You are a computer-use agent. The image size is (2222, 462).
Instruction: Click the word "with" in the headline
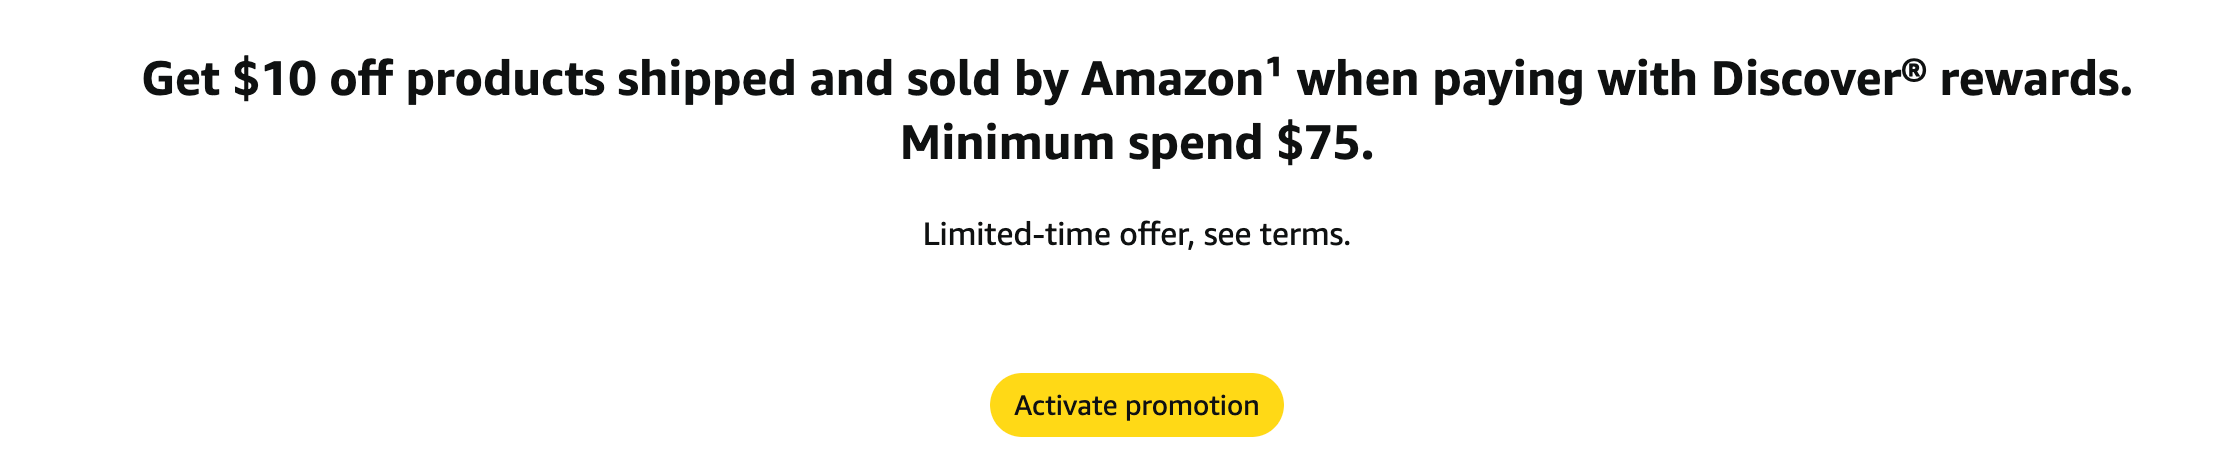pos(1647,79)
